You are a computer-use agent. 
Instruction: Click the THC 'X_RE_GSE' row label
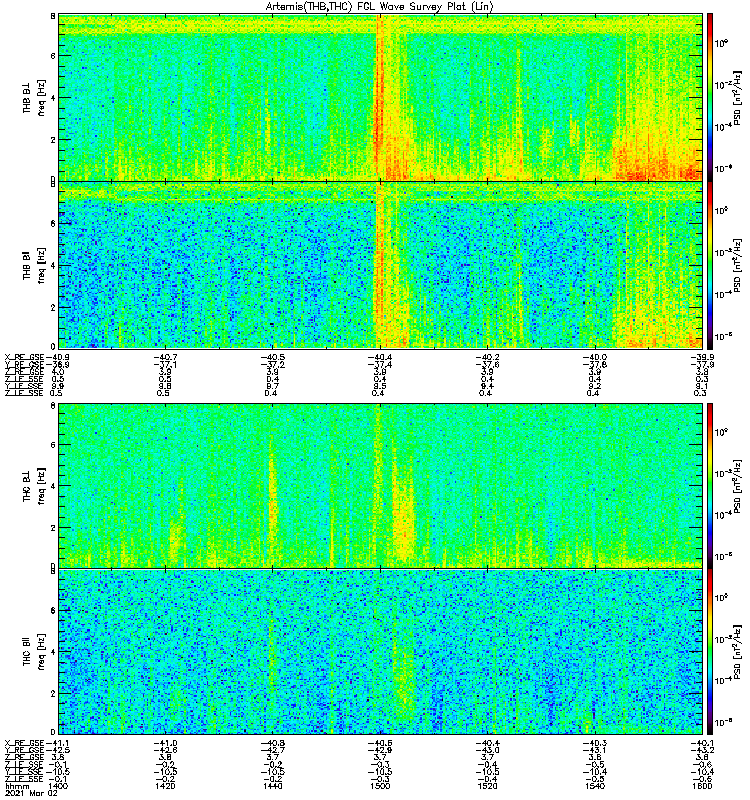point(24,743)
